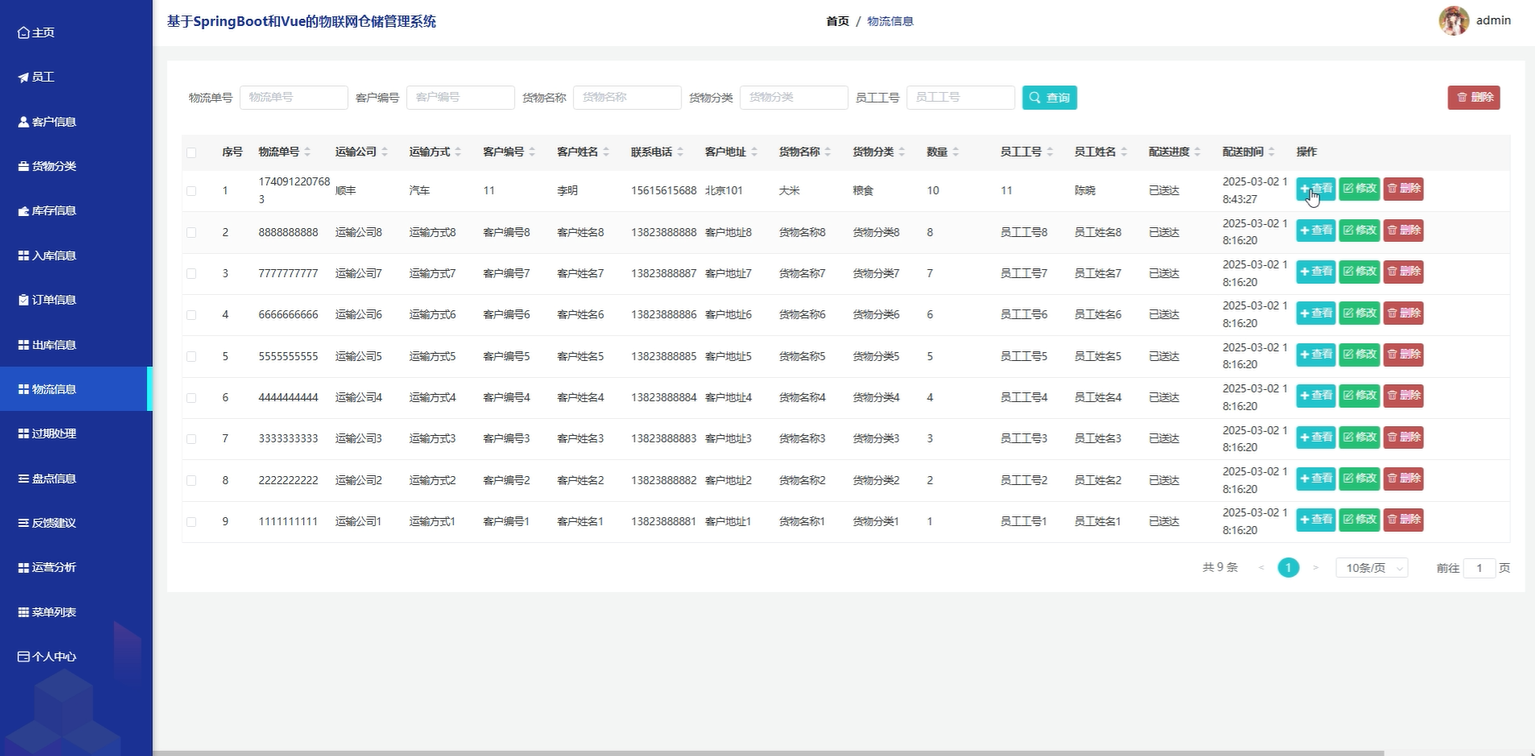Click the previous page arrow
The width and height of the screenshot is (1535, 756).
coord(1261,568)
